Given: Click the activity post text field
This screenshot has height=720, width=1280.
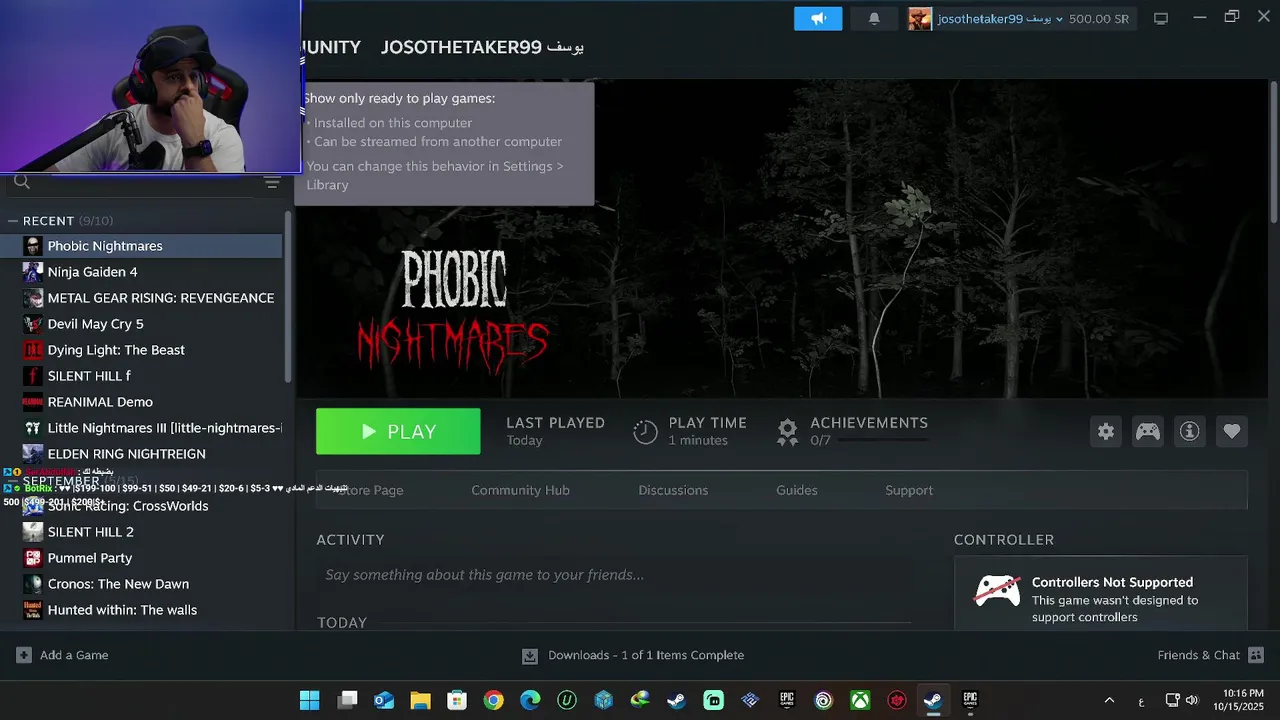Looking at the screenshot, I should click(x=613, y=575).
